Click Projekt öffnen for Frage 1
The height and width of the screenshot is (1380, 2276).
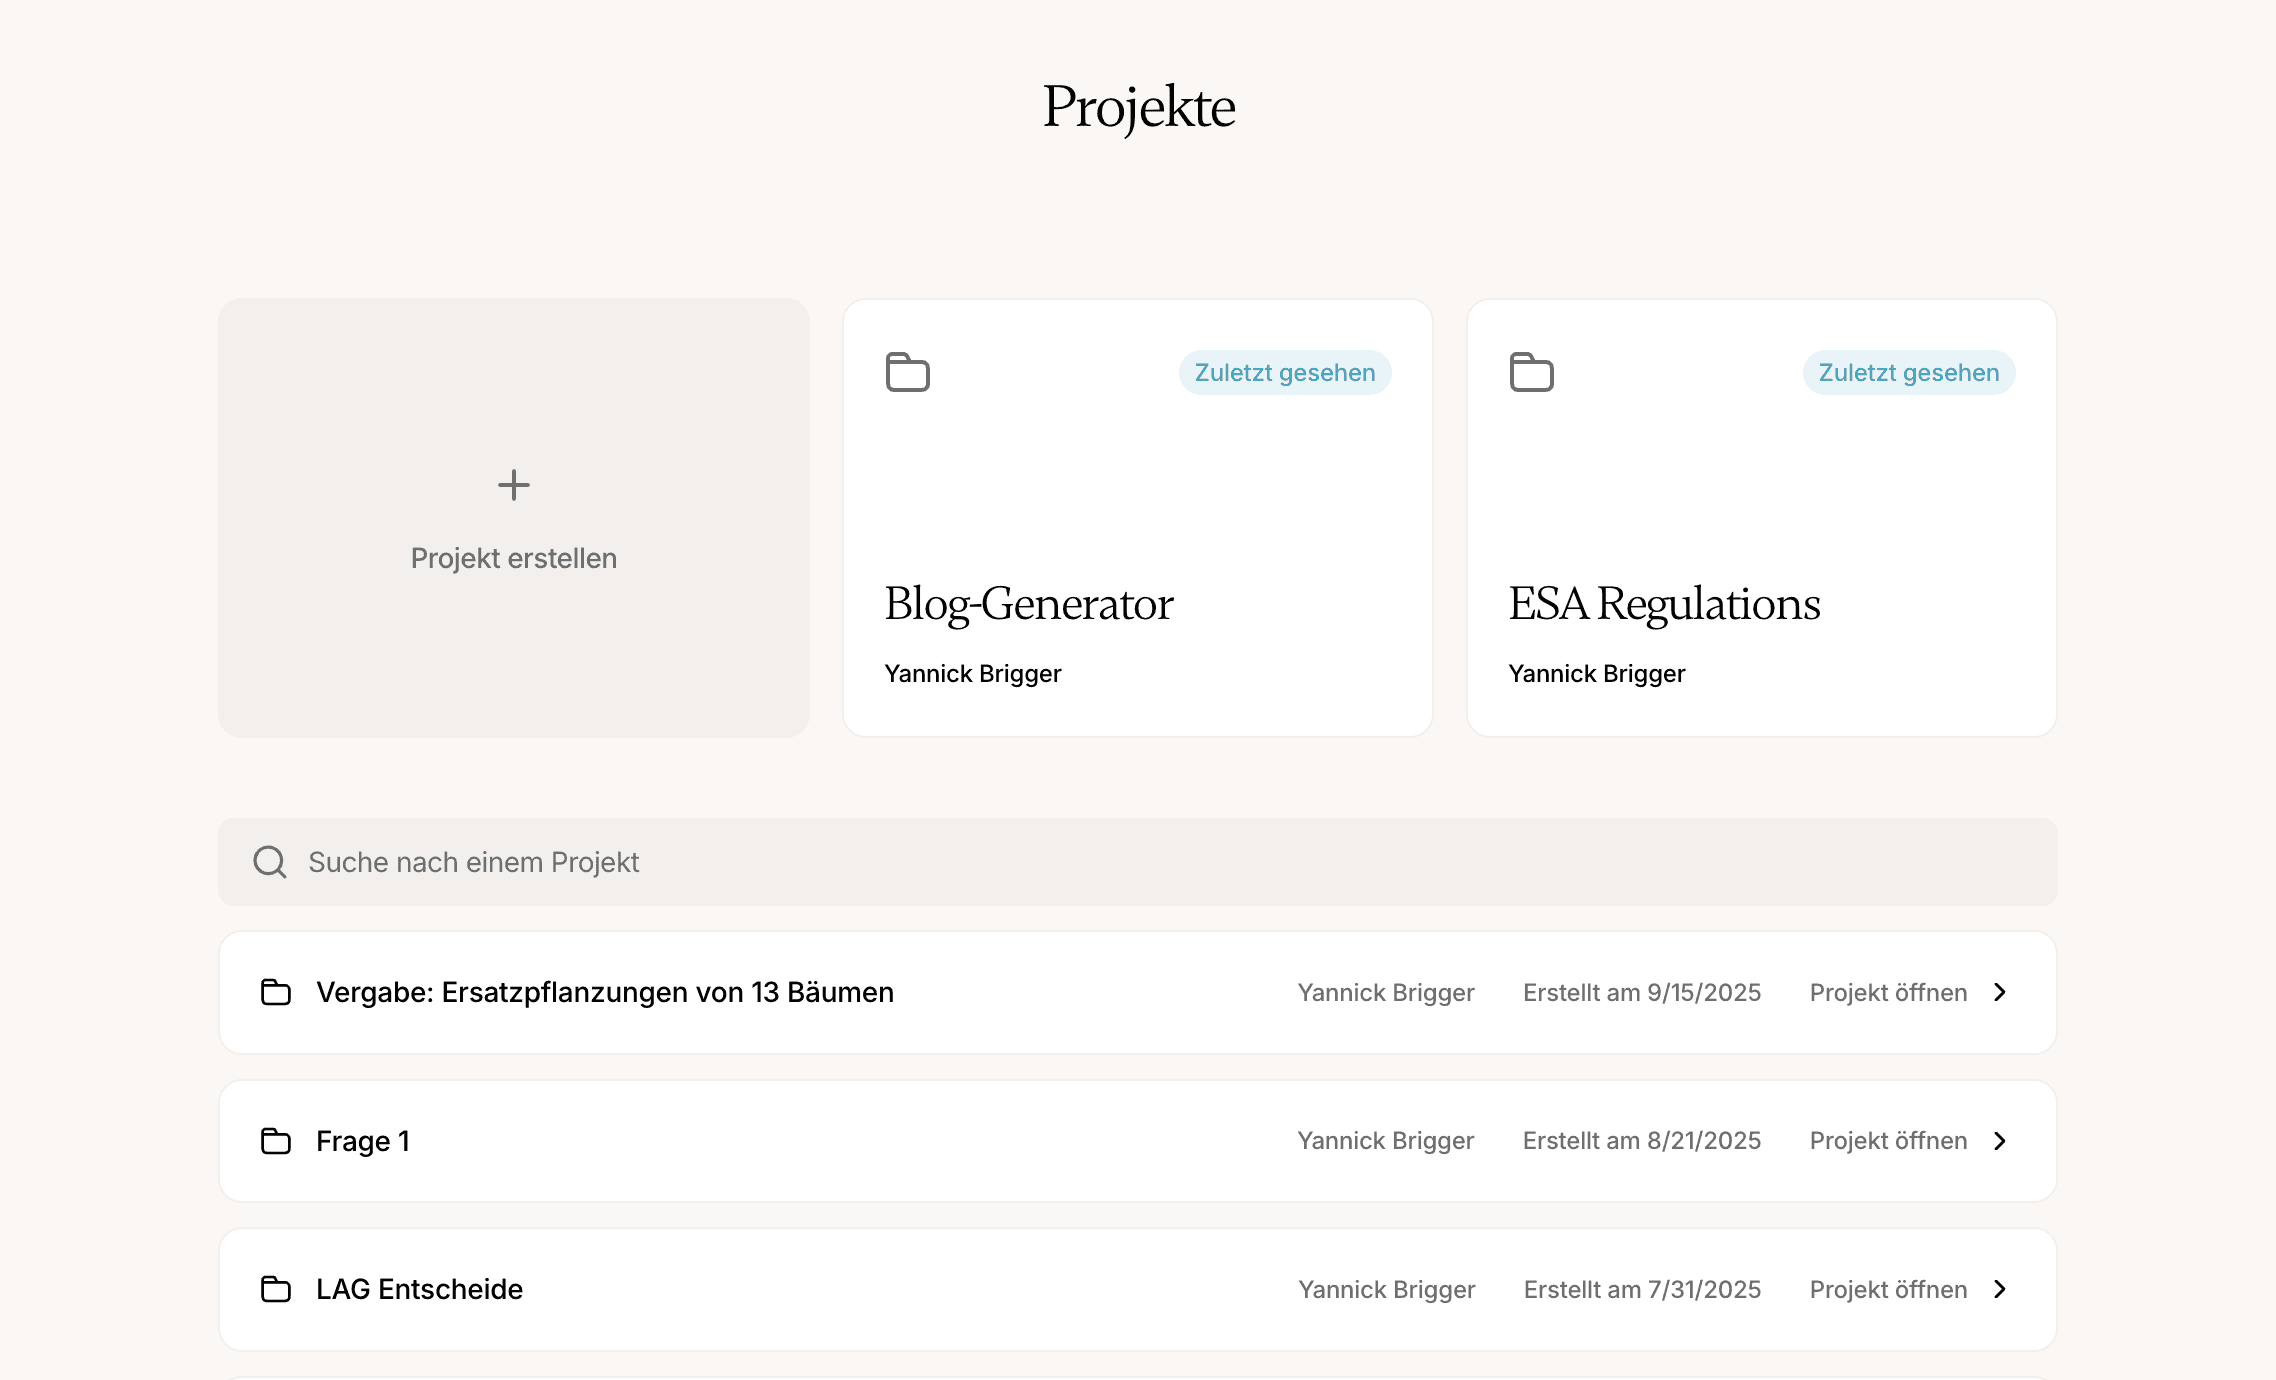1888,1141
